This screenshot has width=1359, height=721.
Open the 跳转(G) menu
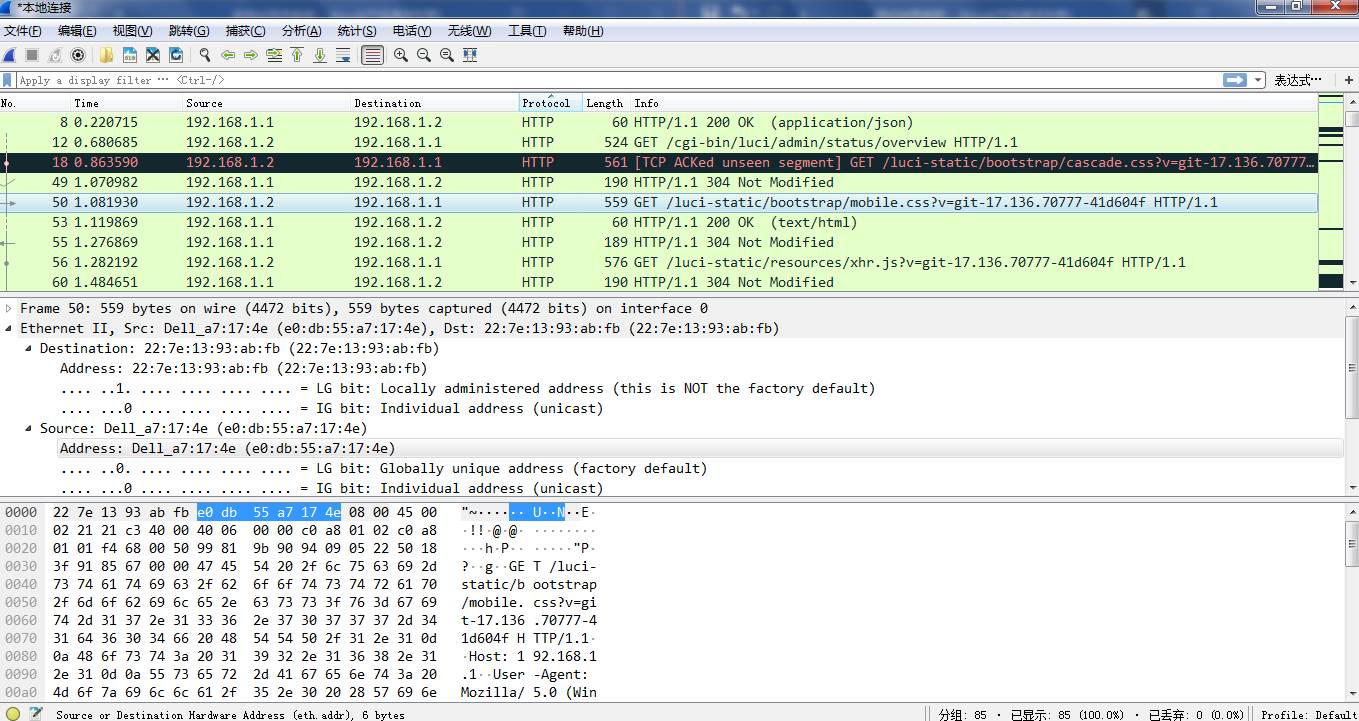coord(189,31)
